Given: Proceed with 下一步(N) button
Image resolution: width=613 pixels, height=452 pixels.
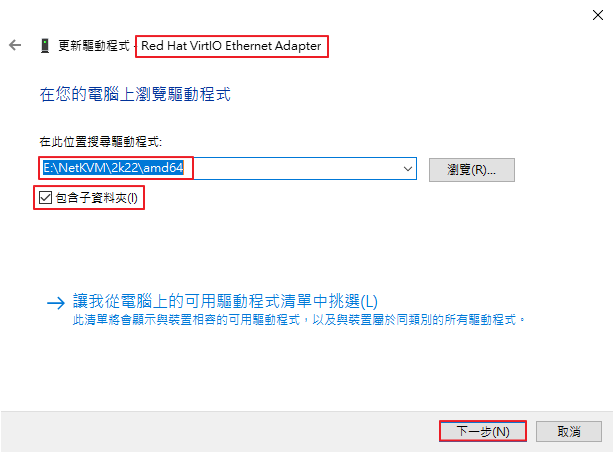Looking at the screenshot, I should coord(483,431).
